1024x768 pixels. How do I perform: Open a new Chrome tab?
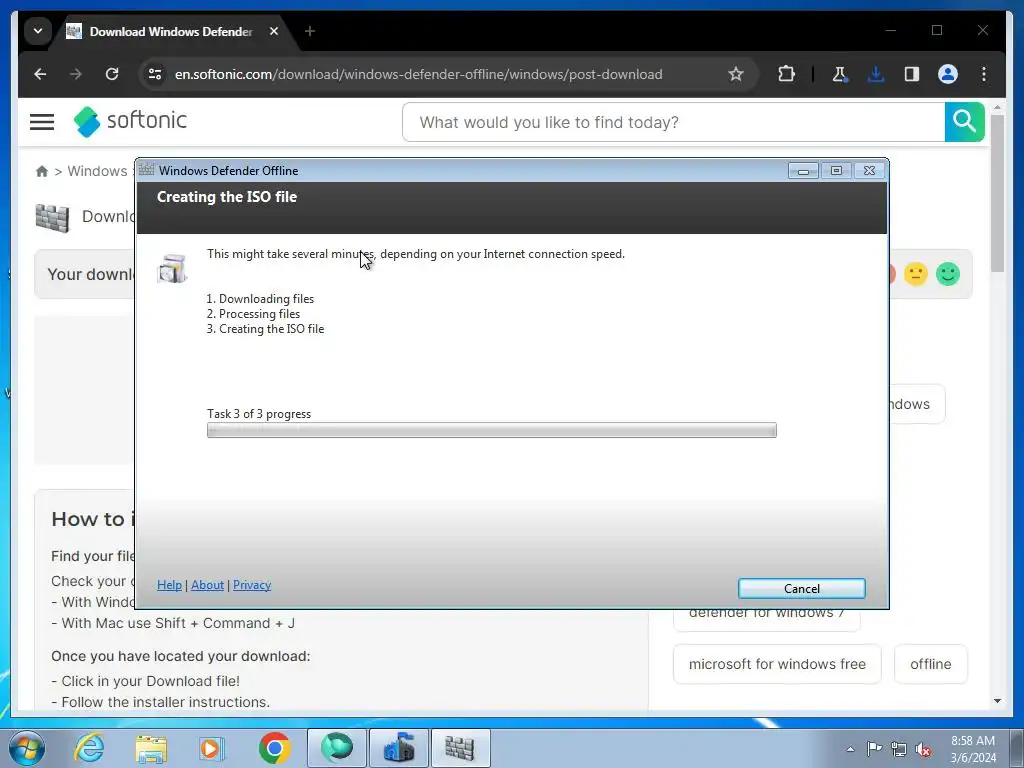click(310, 31)
